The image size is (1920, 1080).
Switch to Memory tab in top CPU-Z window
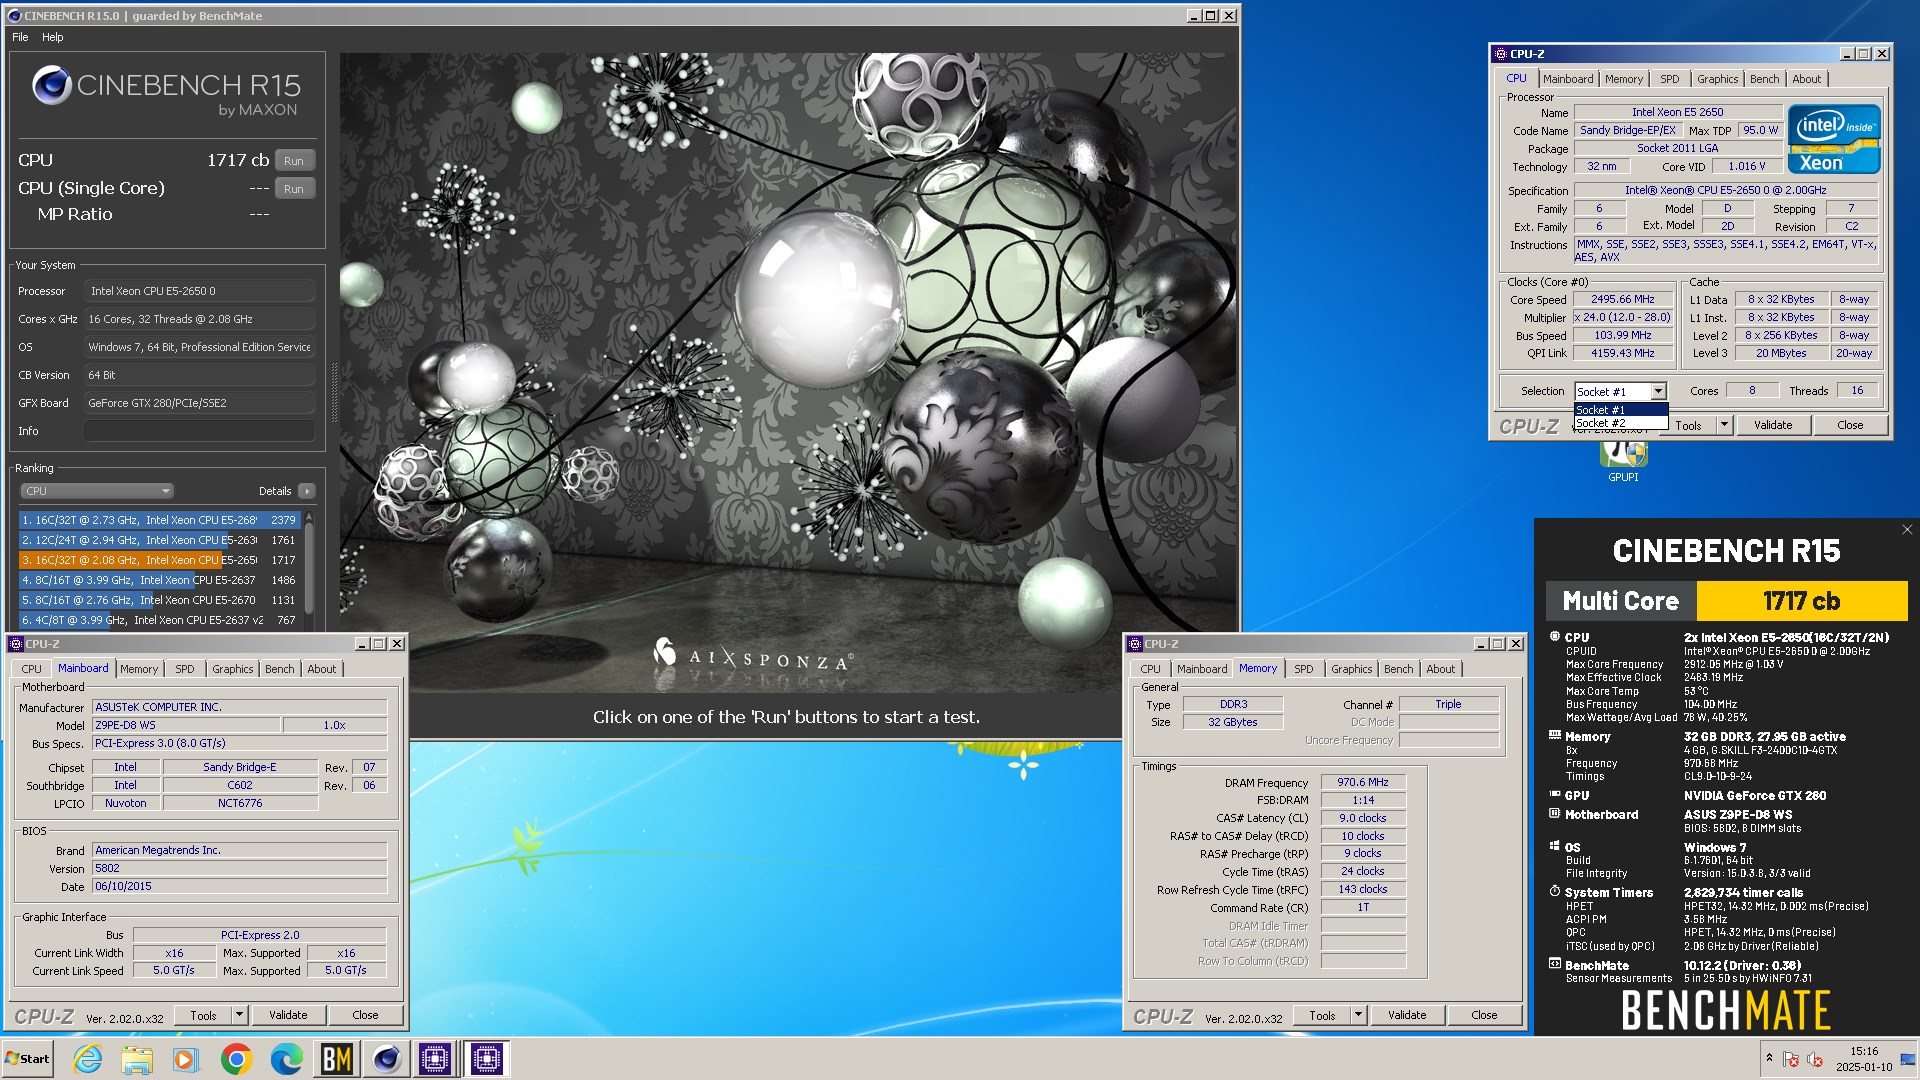tap(1624, 79)
